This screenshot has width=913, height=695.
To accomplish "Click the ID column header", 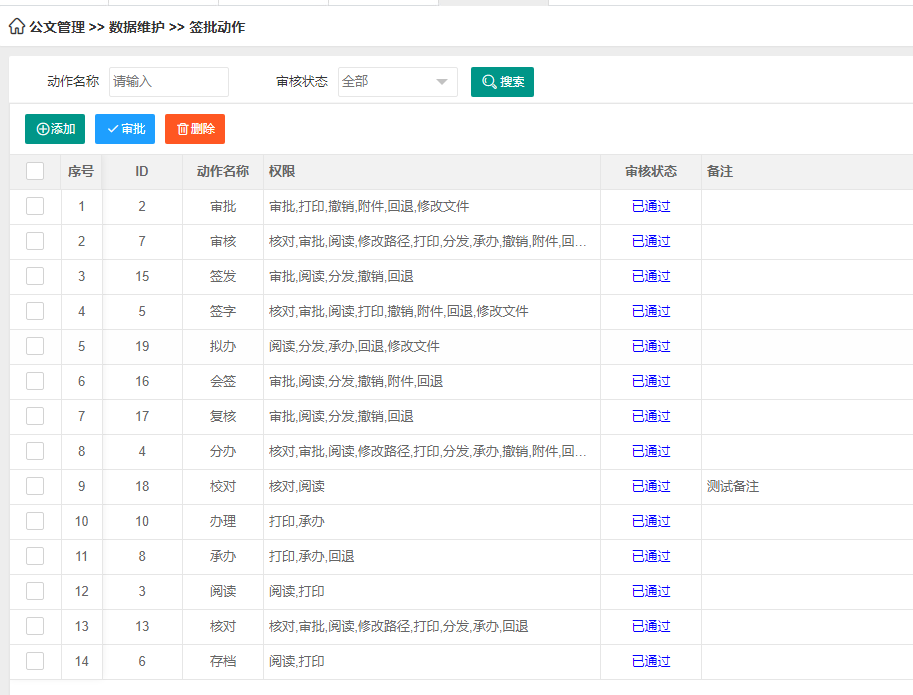I will click(141, 171).
